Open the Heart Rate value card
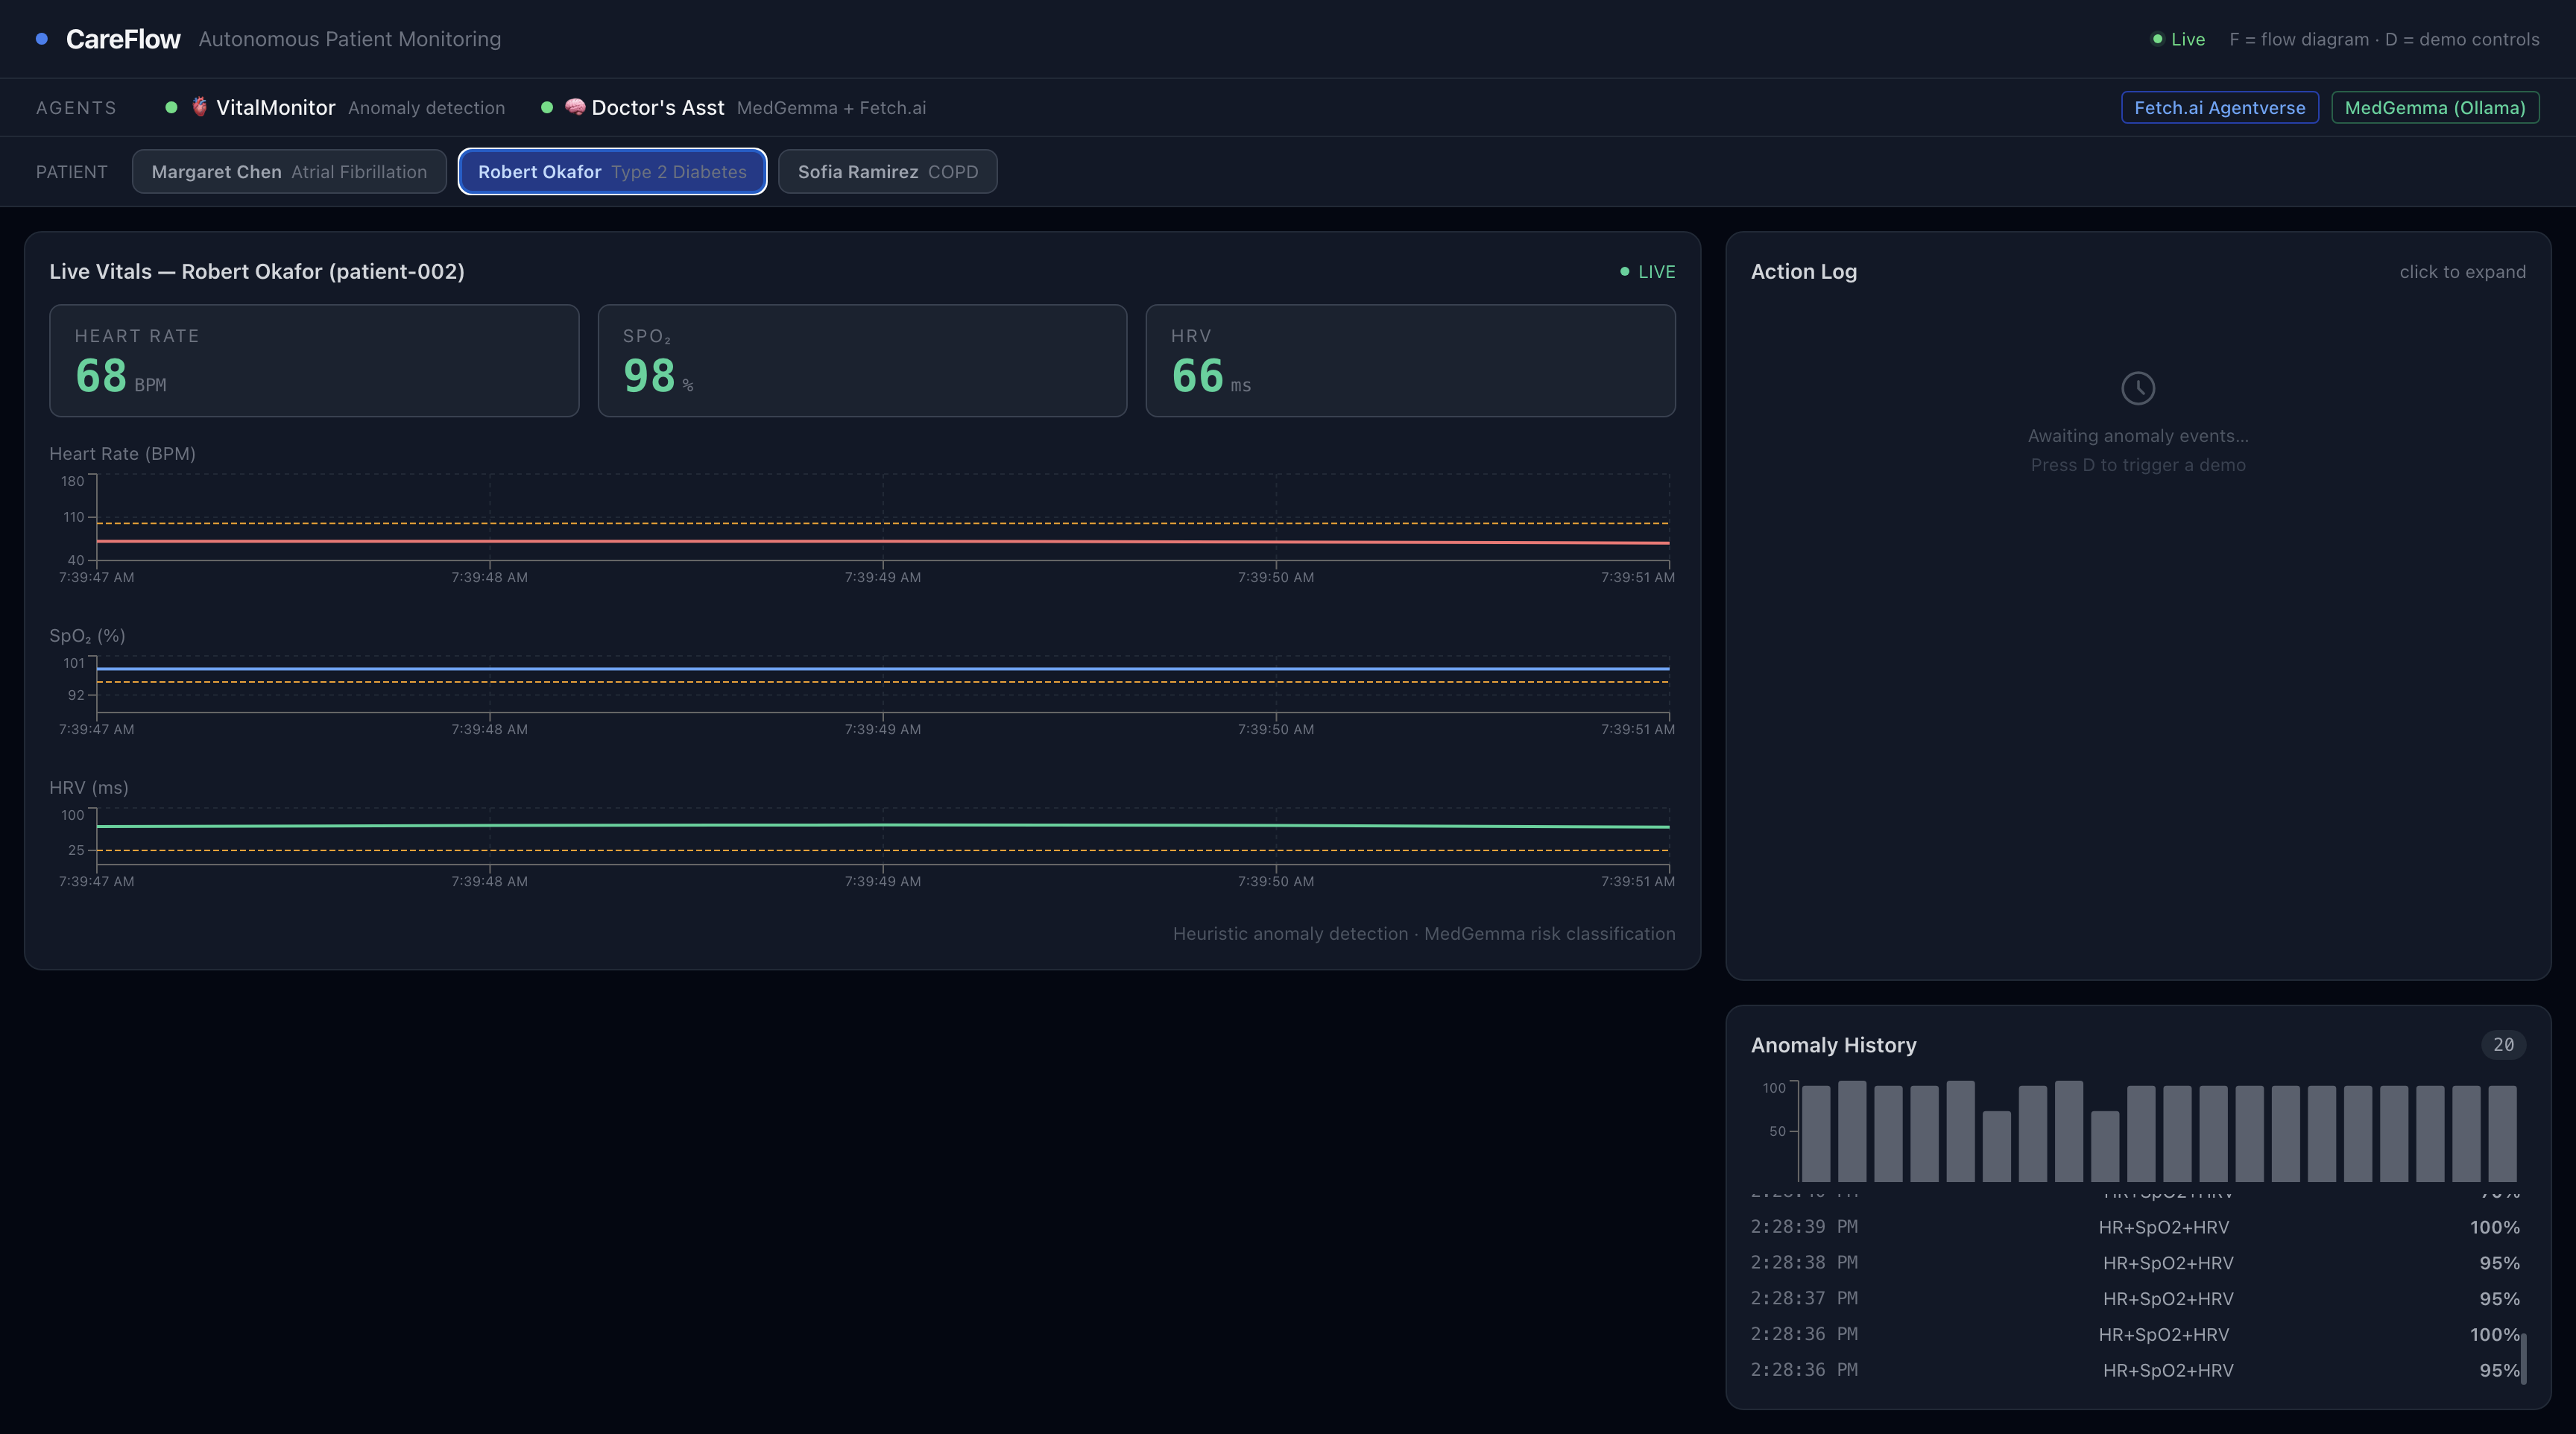Viewport: 2576px width, 1434px height. pyautogui.click(x=314, y=361)
